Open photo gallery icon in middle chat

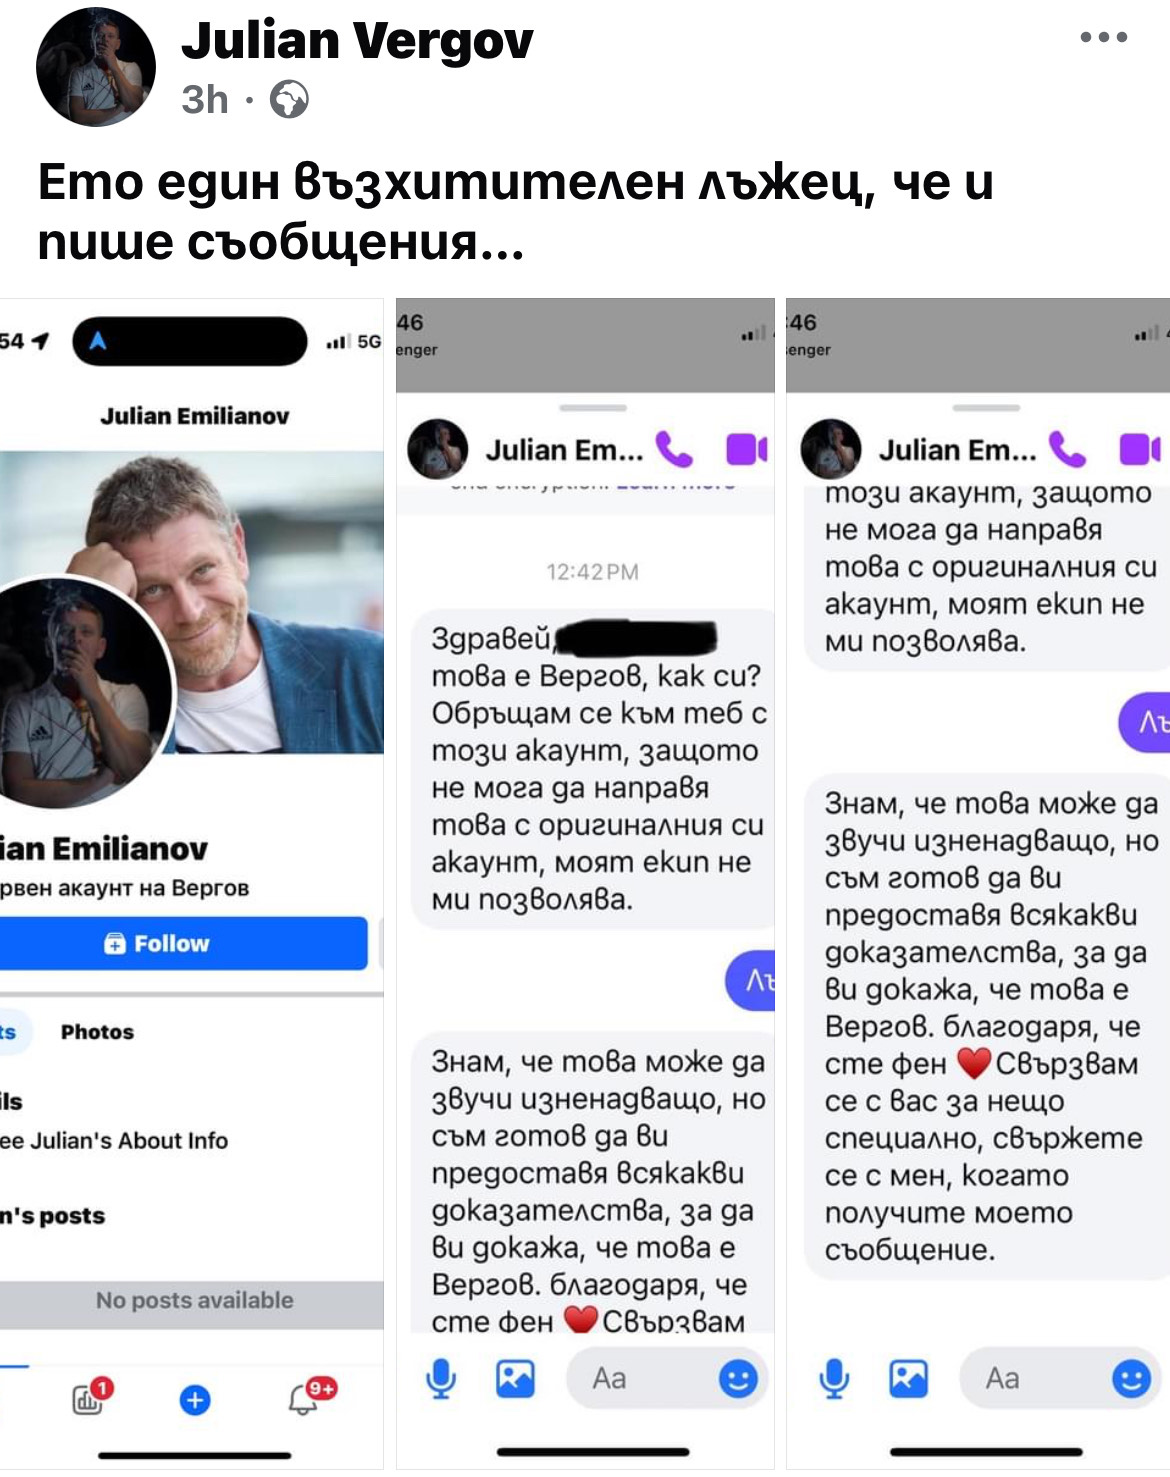pyautogui.click(x=515, y=1378)
